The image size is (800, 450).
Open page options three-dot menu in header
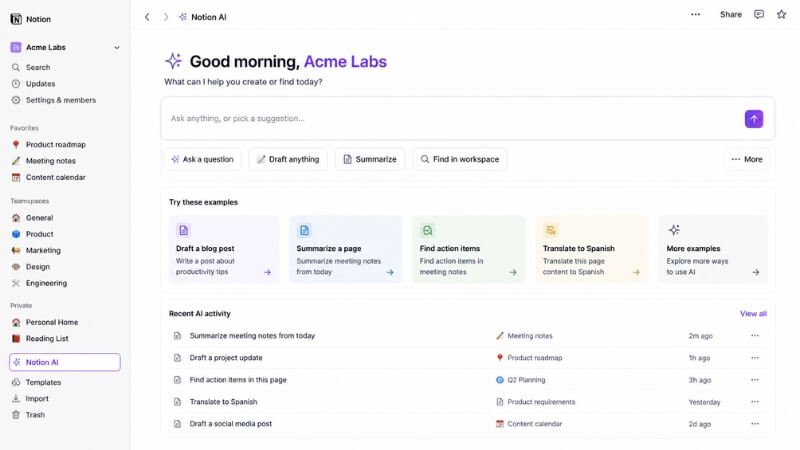[695, 14]
